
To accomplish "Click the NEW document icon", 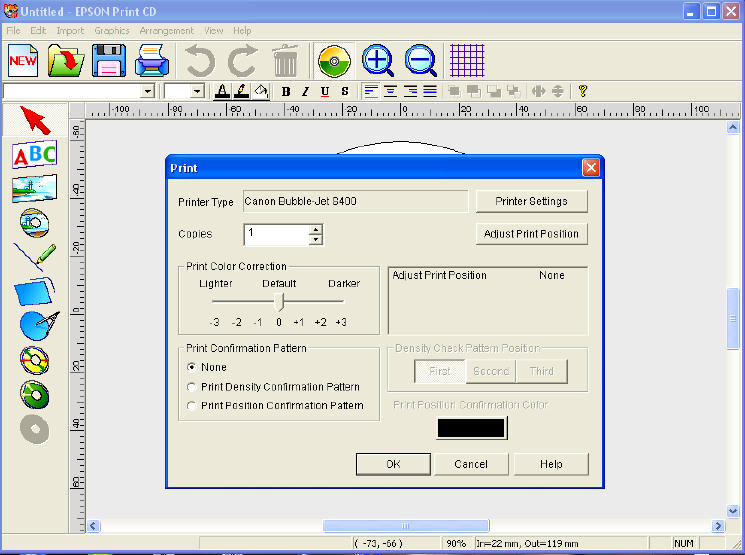I will click(x=23, y=60).
